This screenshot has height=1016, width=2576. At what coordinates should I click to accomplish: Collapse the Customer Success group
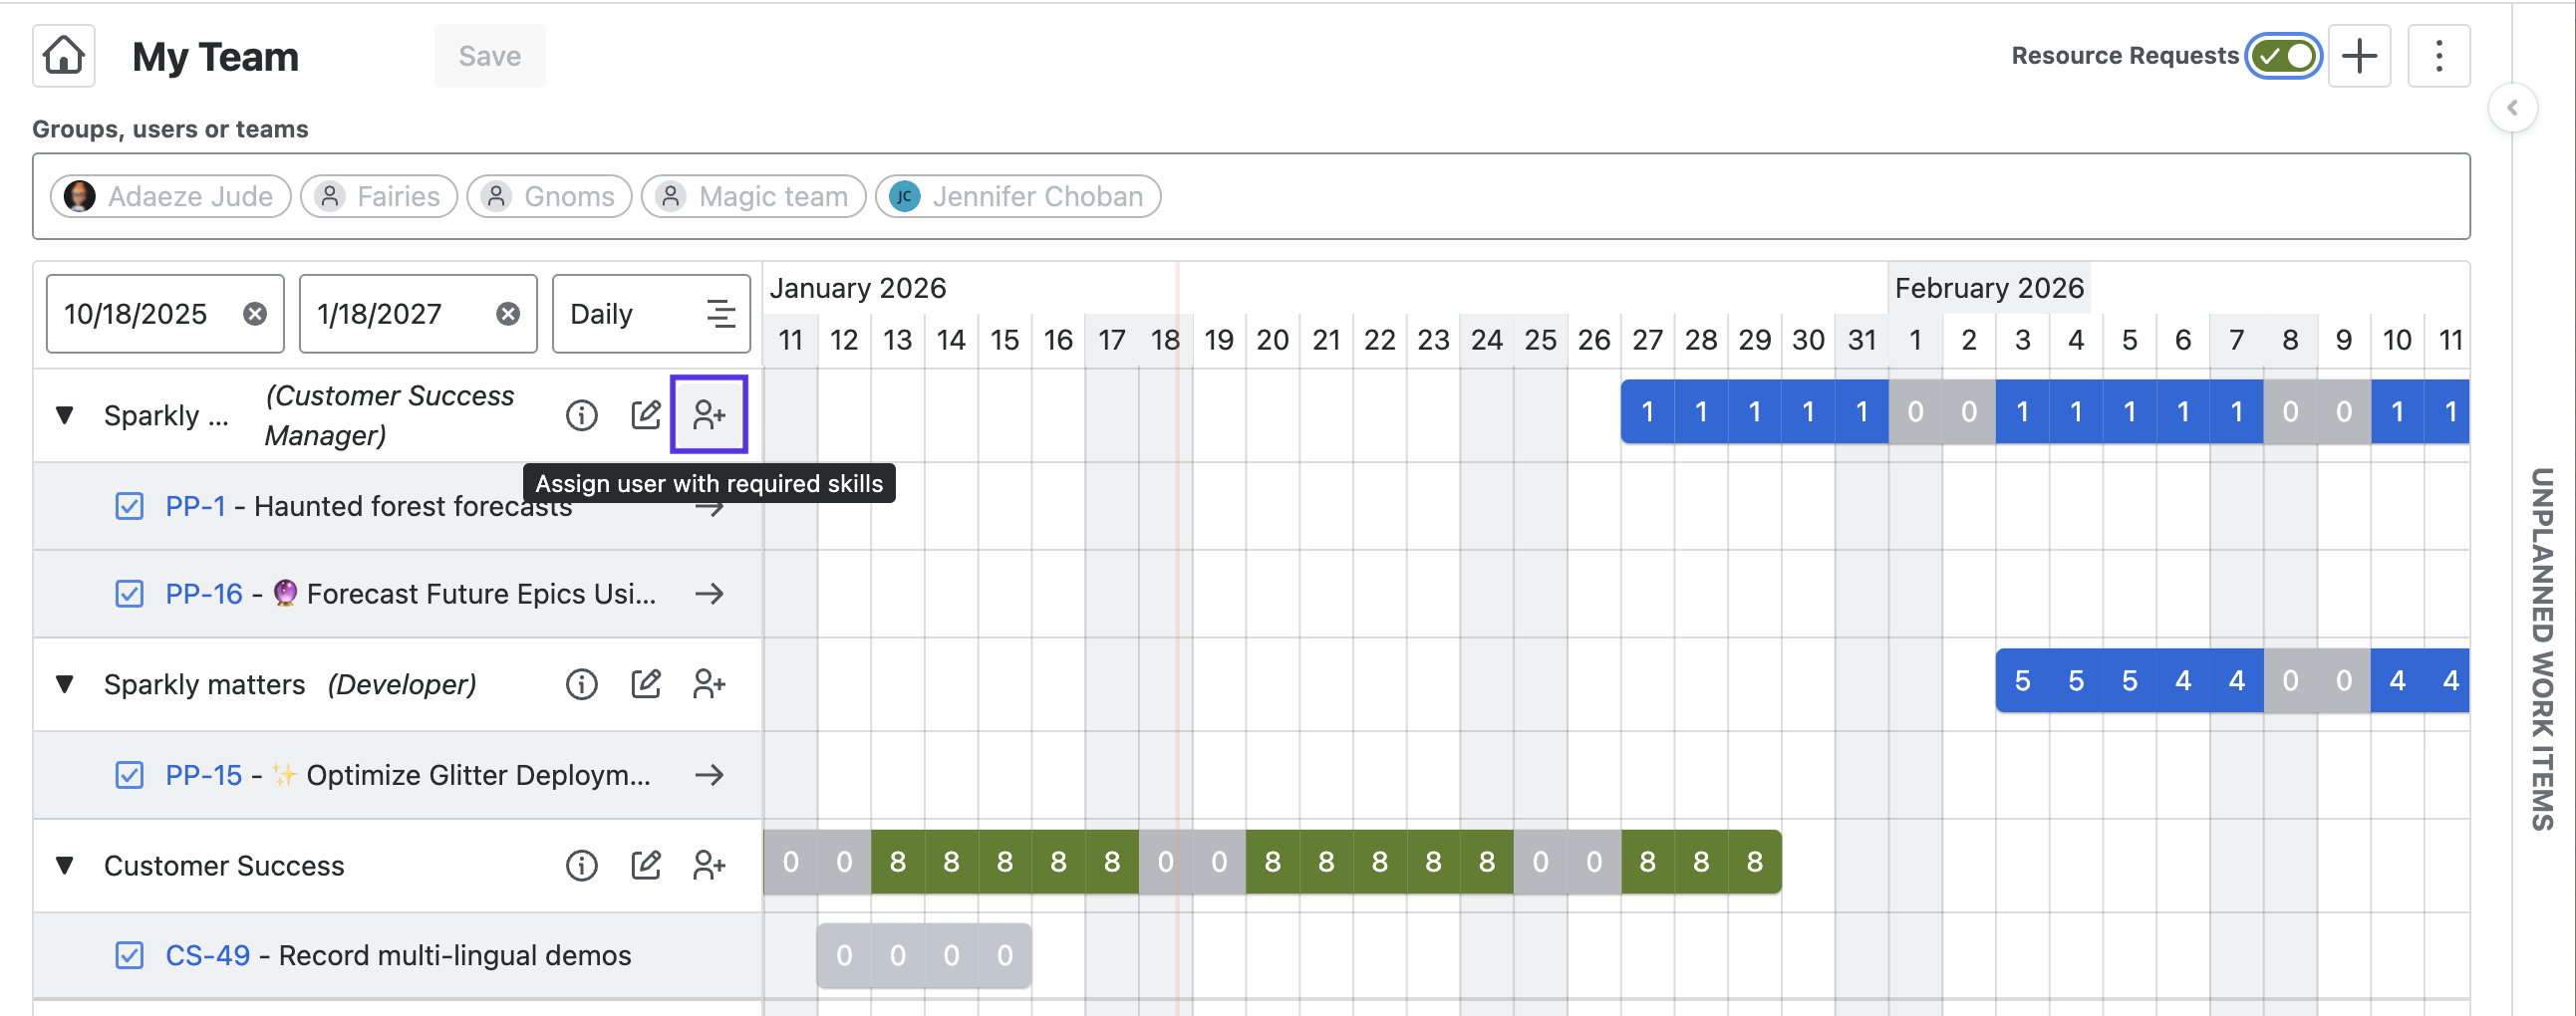(x=65, y=865)
